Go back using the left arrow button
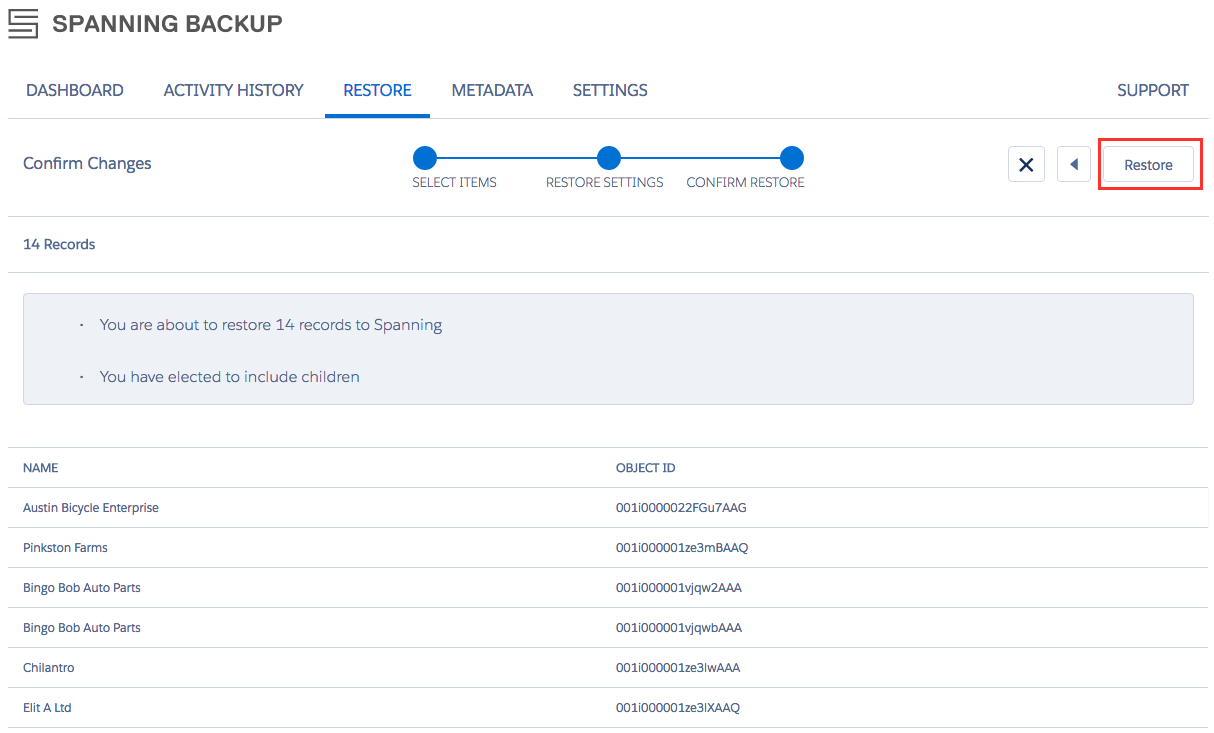1214x733 pixels. pos(1073,164)
